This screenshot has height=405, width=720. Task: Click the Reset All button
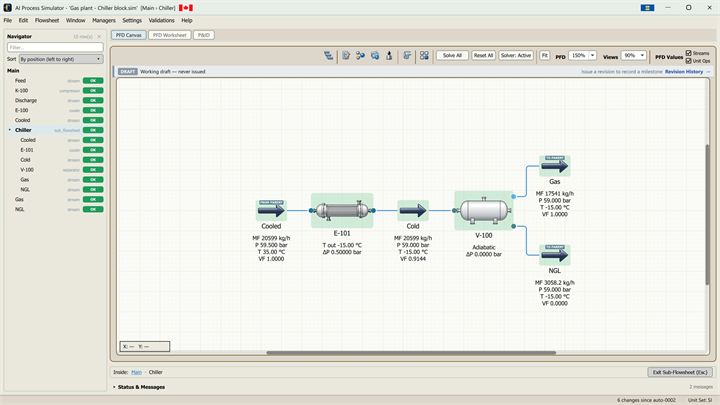click(483, 56)
